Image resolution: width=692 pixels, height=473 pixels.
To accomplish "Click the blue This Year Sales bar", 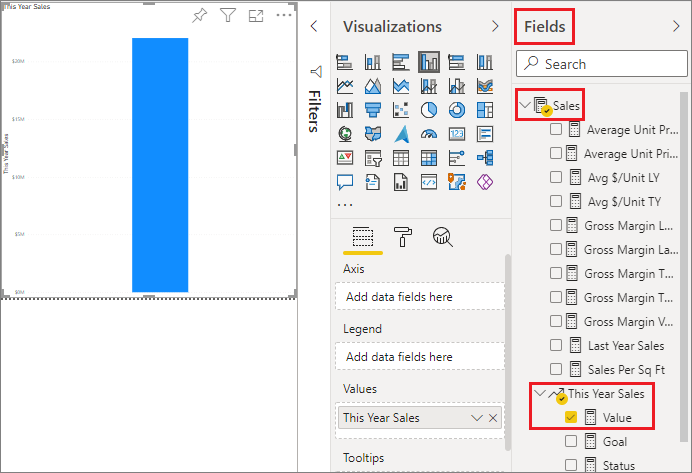I will 160,165.
